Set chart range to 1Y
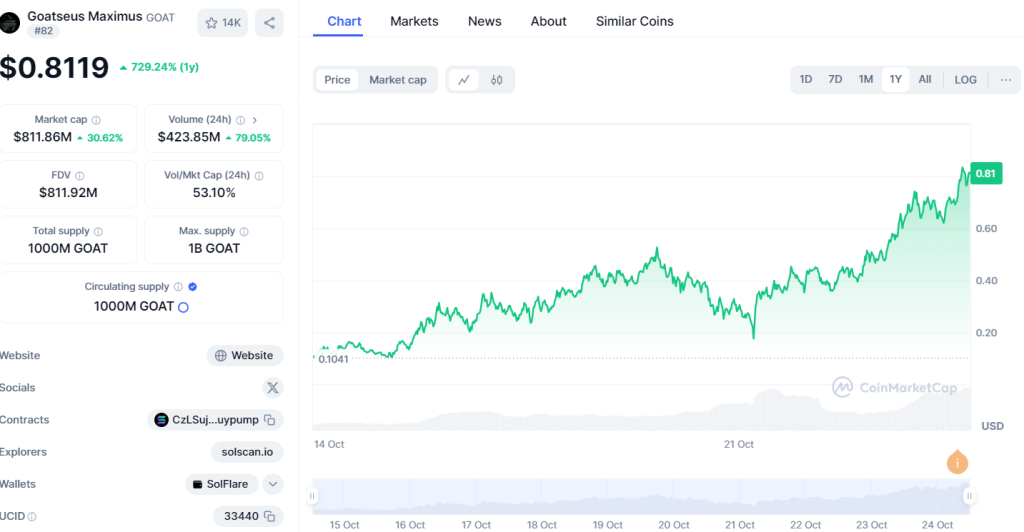 [895, 80]
